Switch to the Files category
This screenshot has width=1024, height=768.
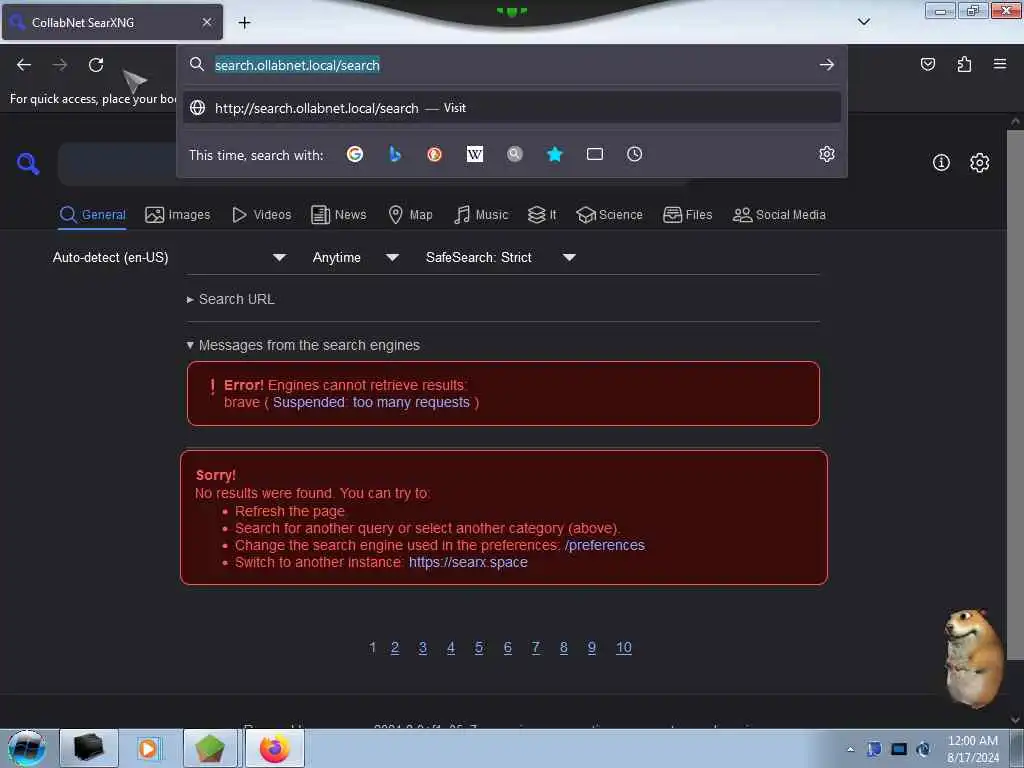pyautogui.click(x=688, y=215)
